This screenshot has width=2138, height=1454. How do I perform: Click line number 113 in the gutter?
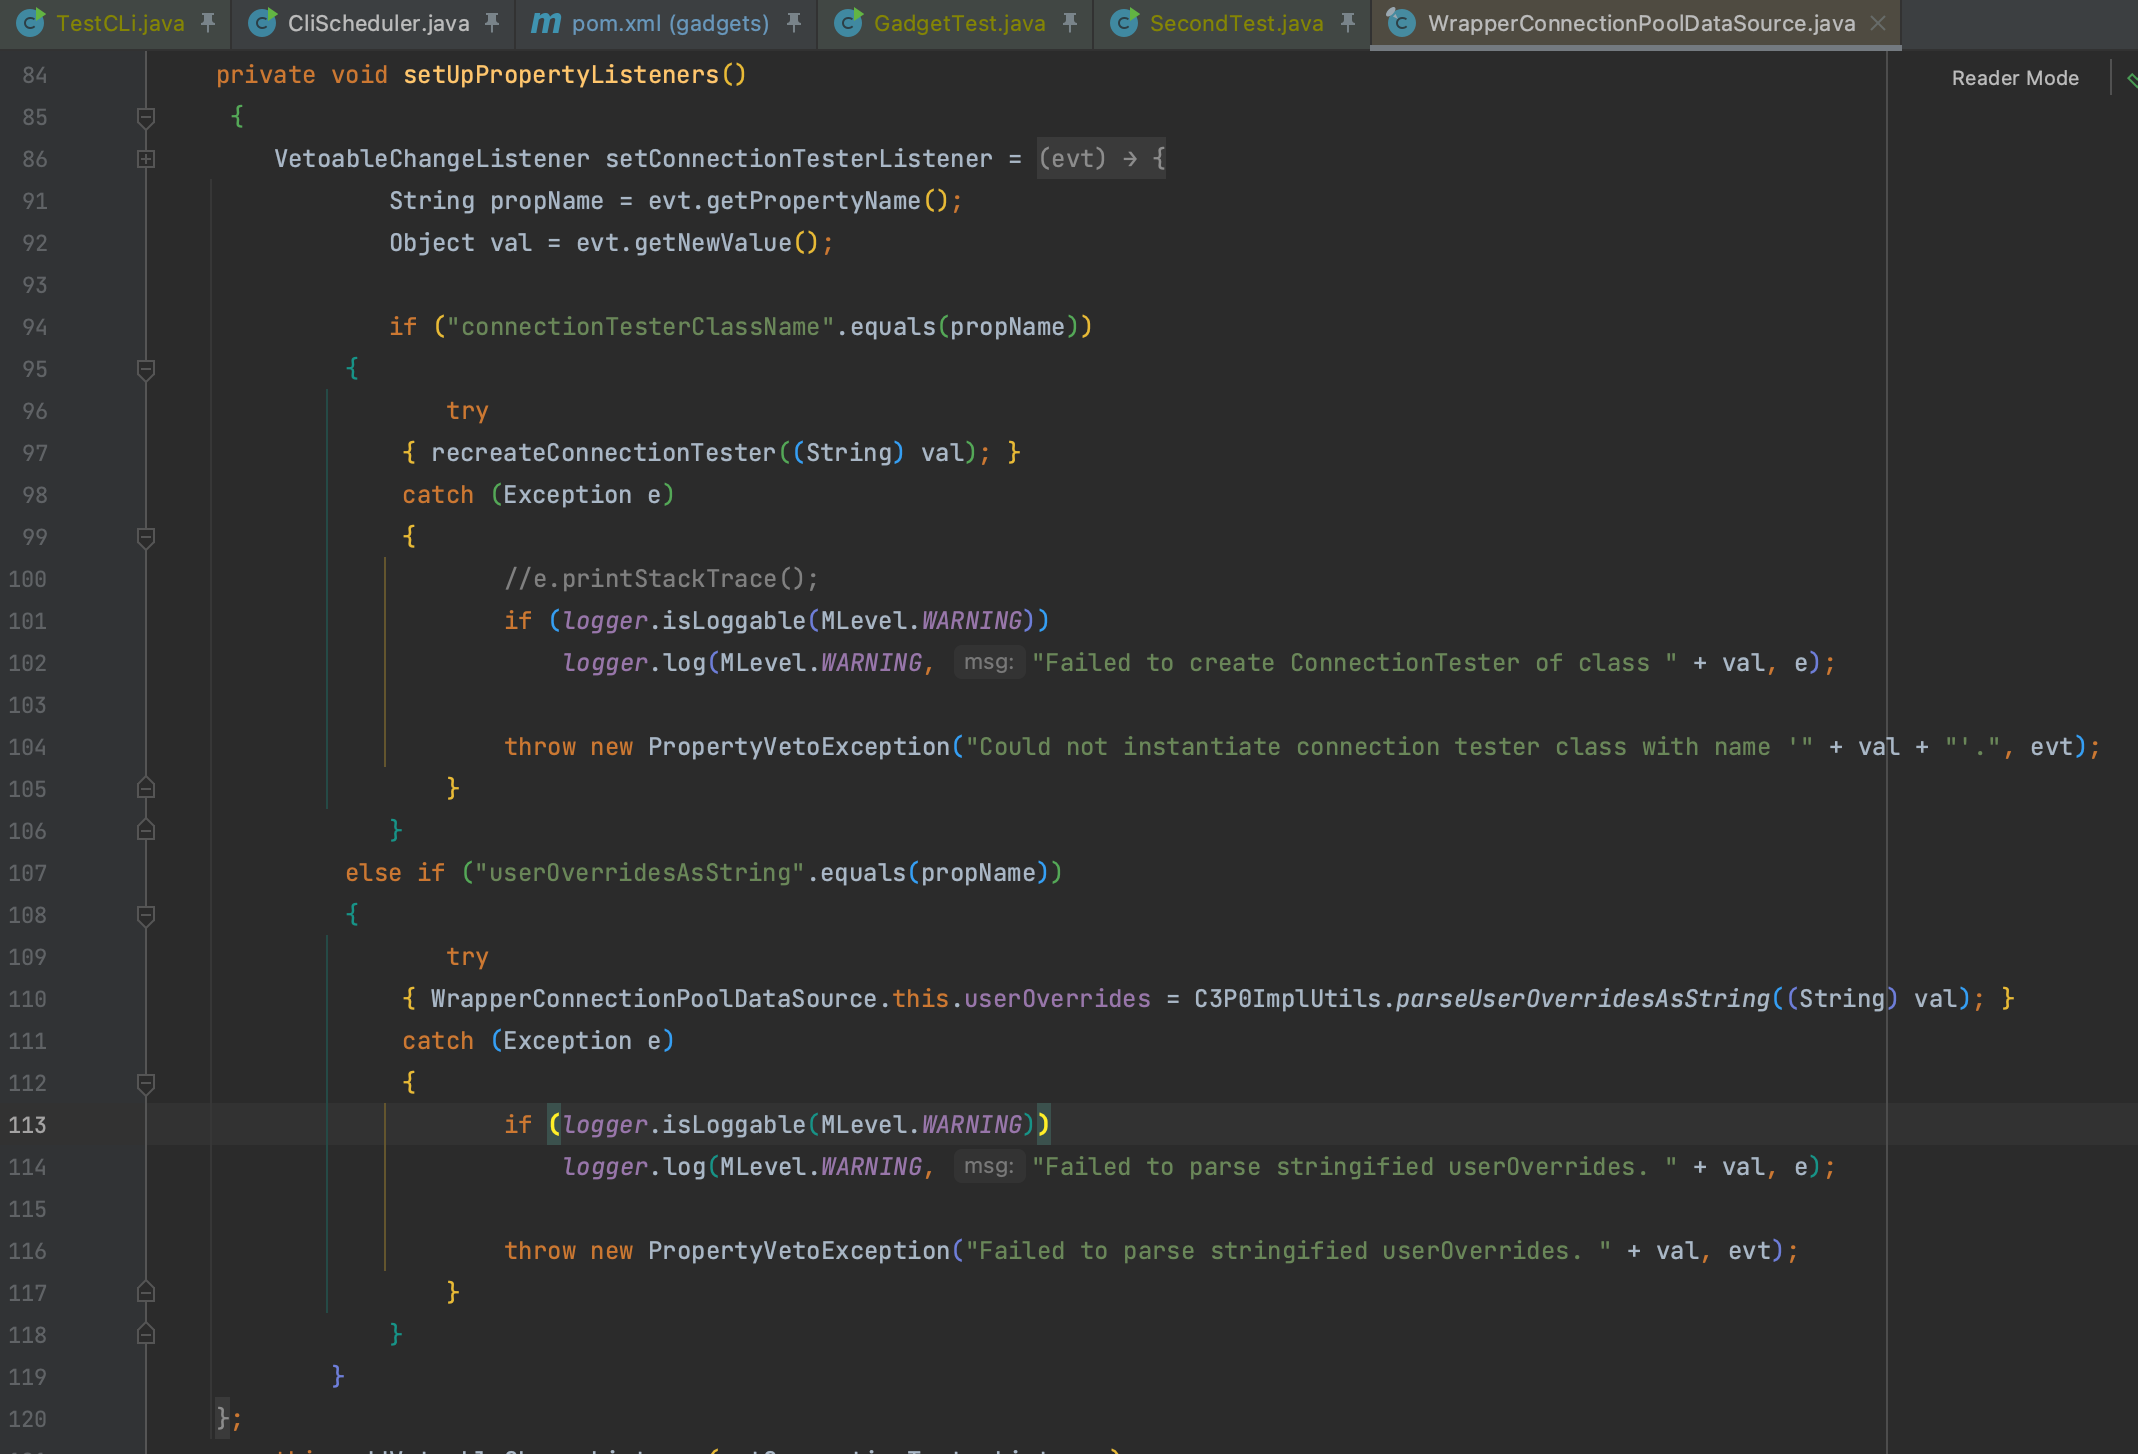click(x=27, y=1125)
